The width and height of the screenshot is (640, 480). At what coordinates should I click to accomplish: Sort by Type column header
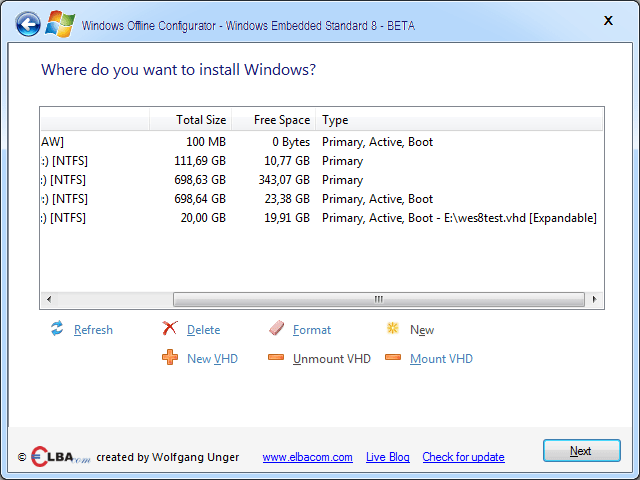(459, 120)
